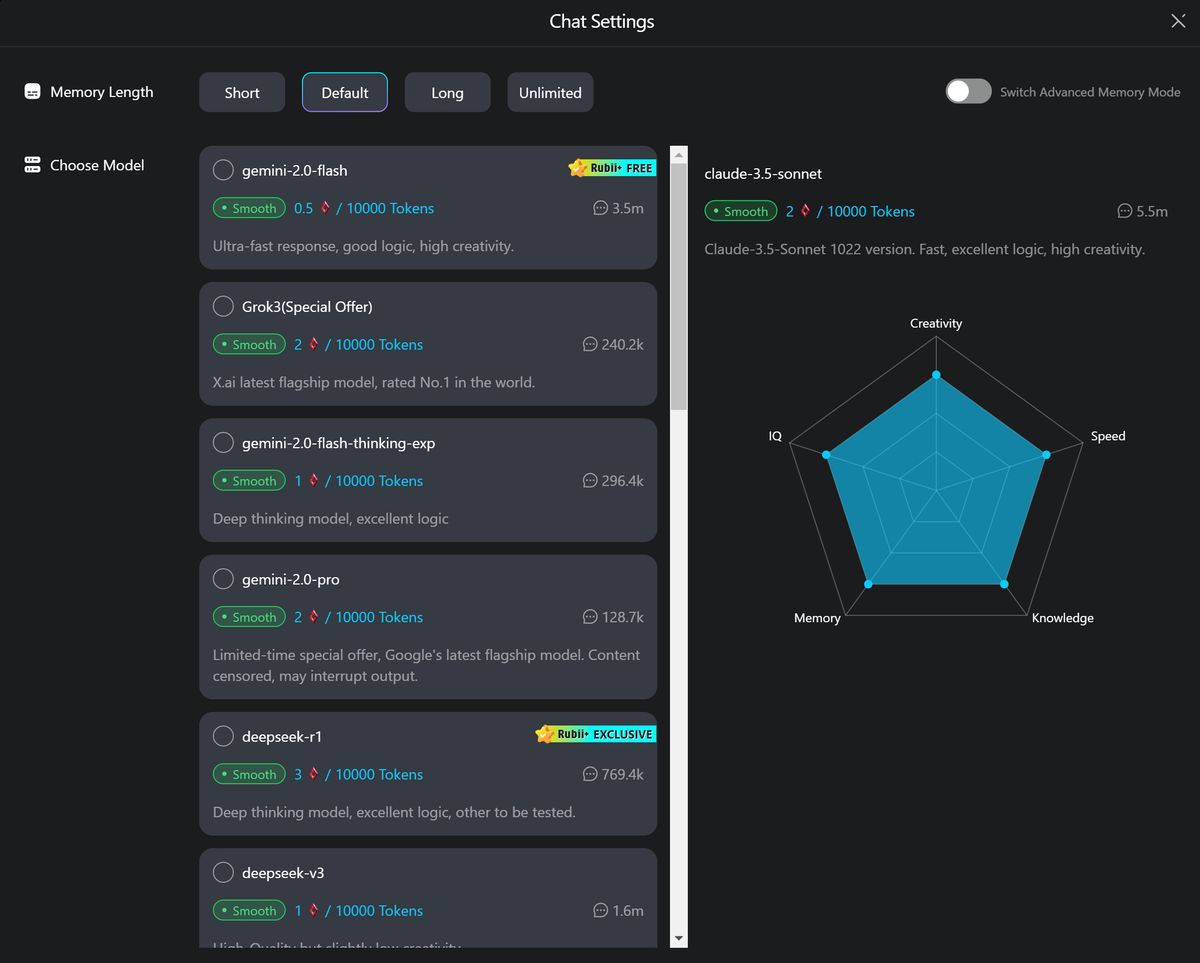Click the red gem icon in gemini-2.0-pro pricing
The height and width of the screenshot is (963, 1200).
click(x=313, y=617)
